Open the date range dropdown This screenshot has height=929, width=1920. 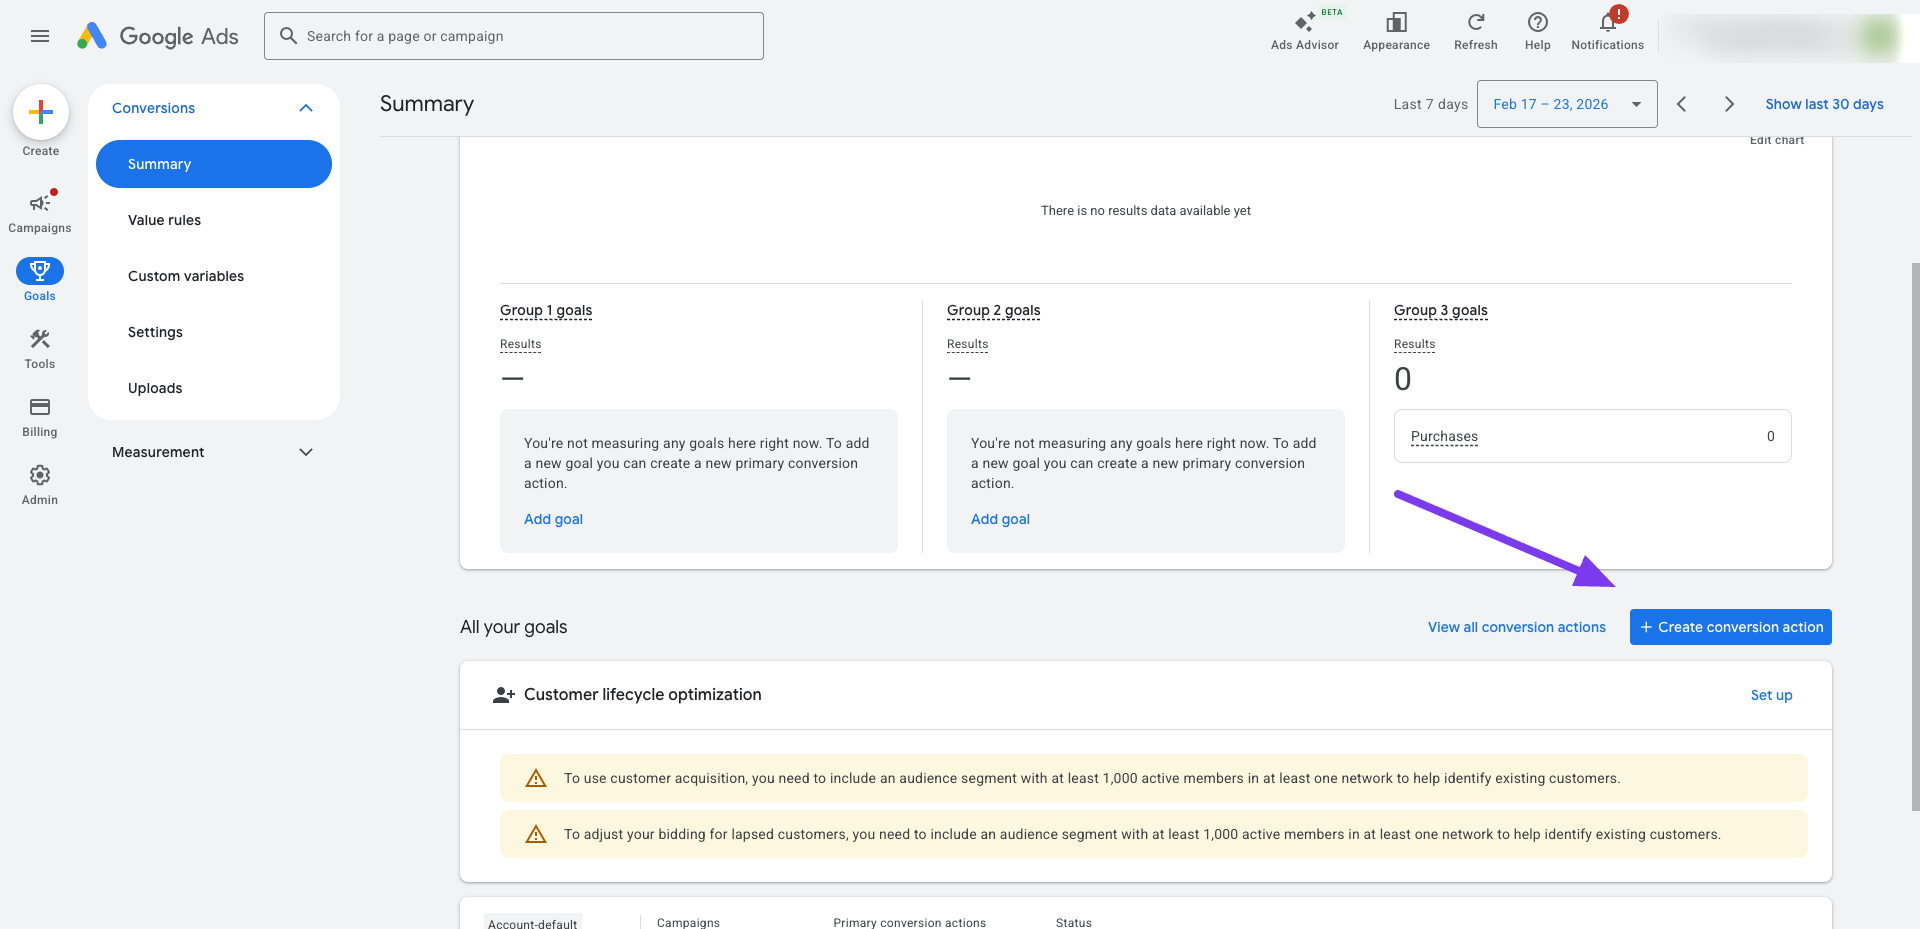pos(1566,104)
